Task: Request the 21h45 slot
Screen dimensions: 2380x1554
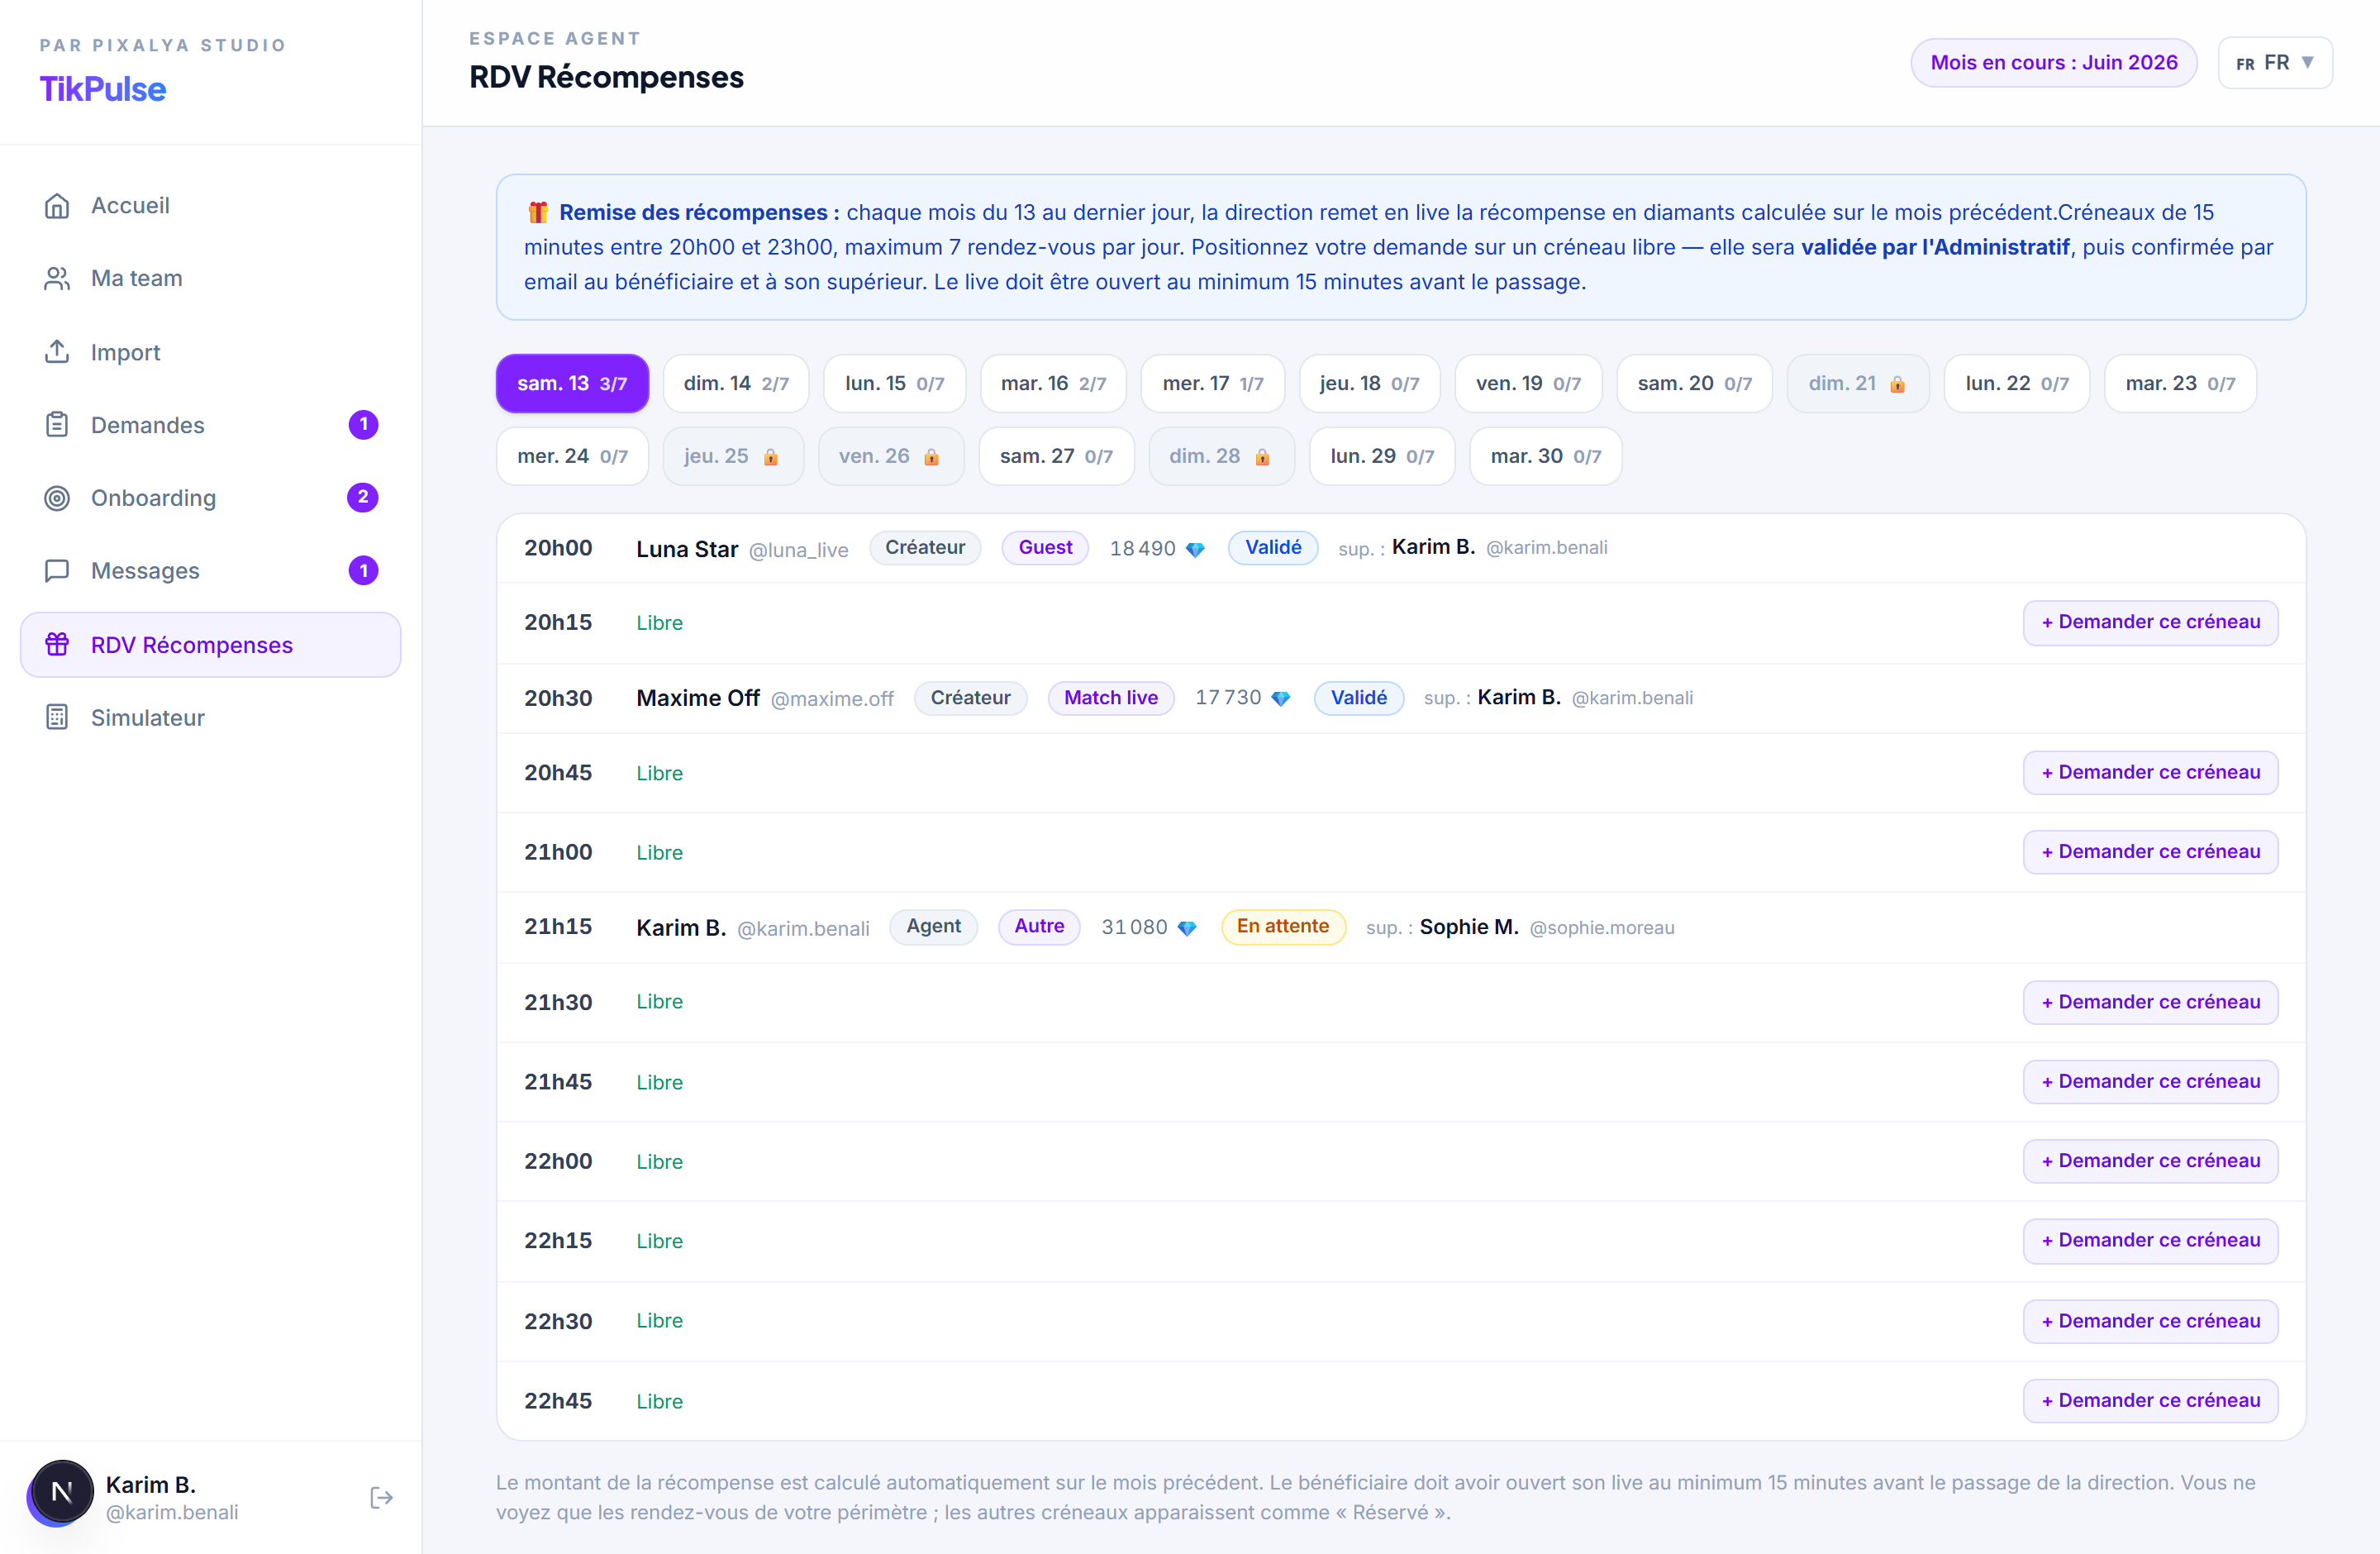Action: click(2150, 1082)
